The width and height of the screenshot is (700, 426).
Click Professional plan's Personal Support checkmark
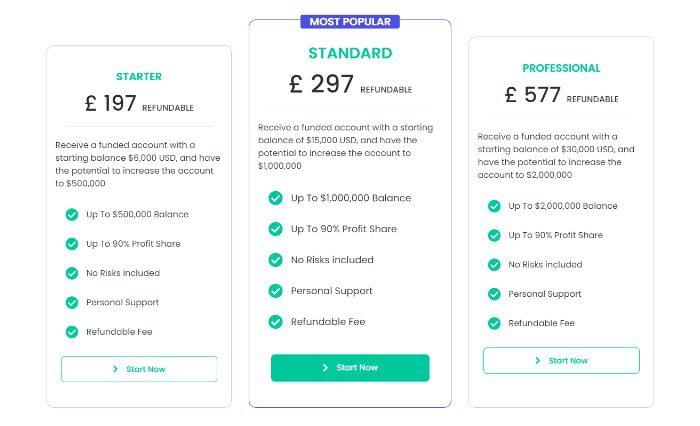pyautogui.click(x=494, y=294)
